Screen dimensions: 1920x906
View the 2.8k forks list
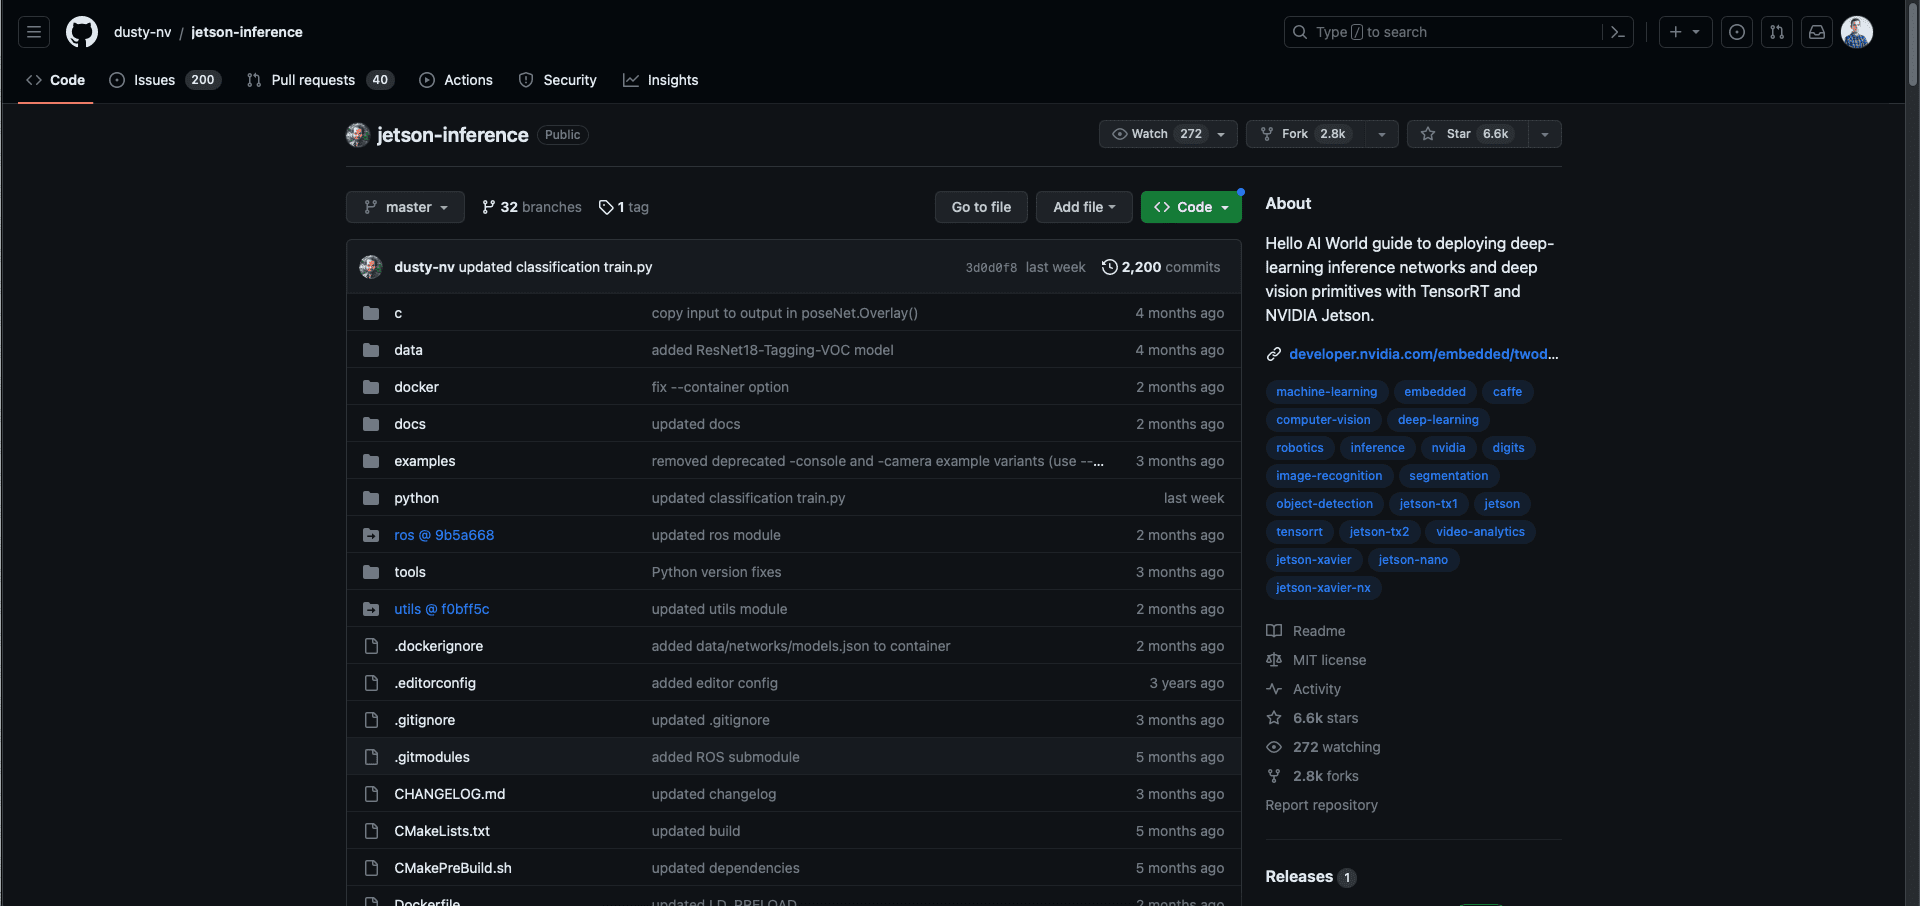(x=1312, y=776)
